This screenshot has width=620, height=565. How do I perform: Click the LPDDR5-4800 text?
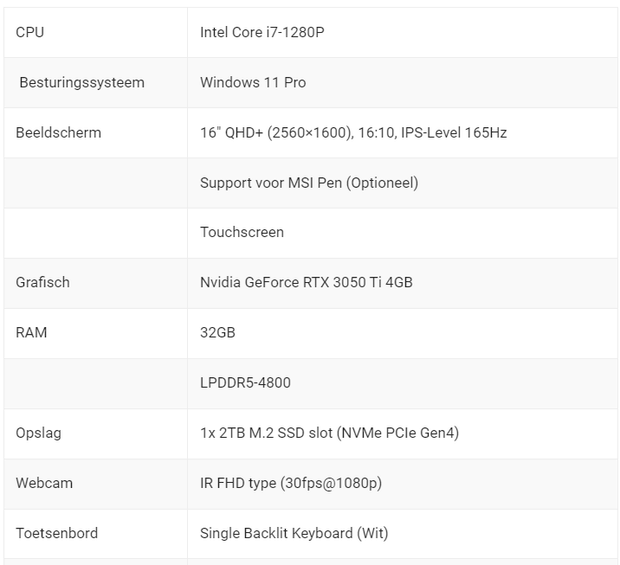[x=245, y=383]
